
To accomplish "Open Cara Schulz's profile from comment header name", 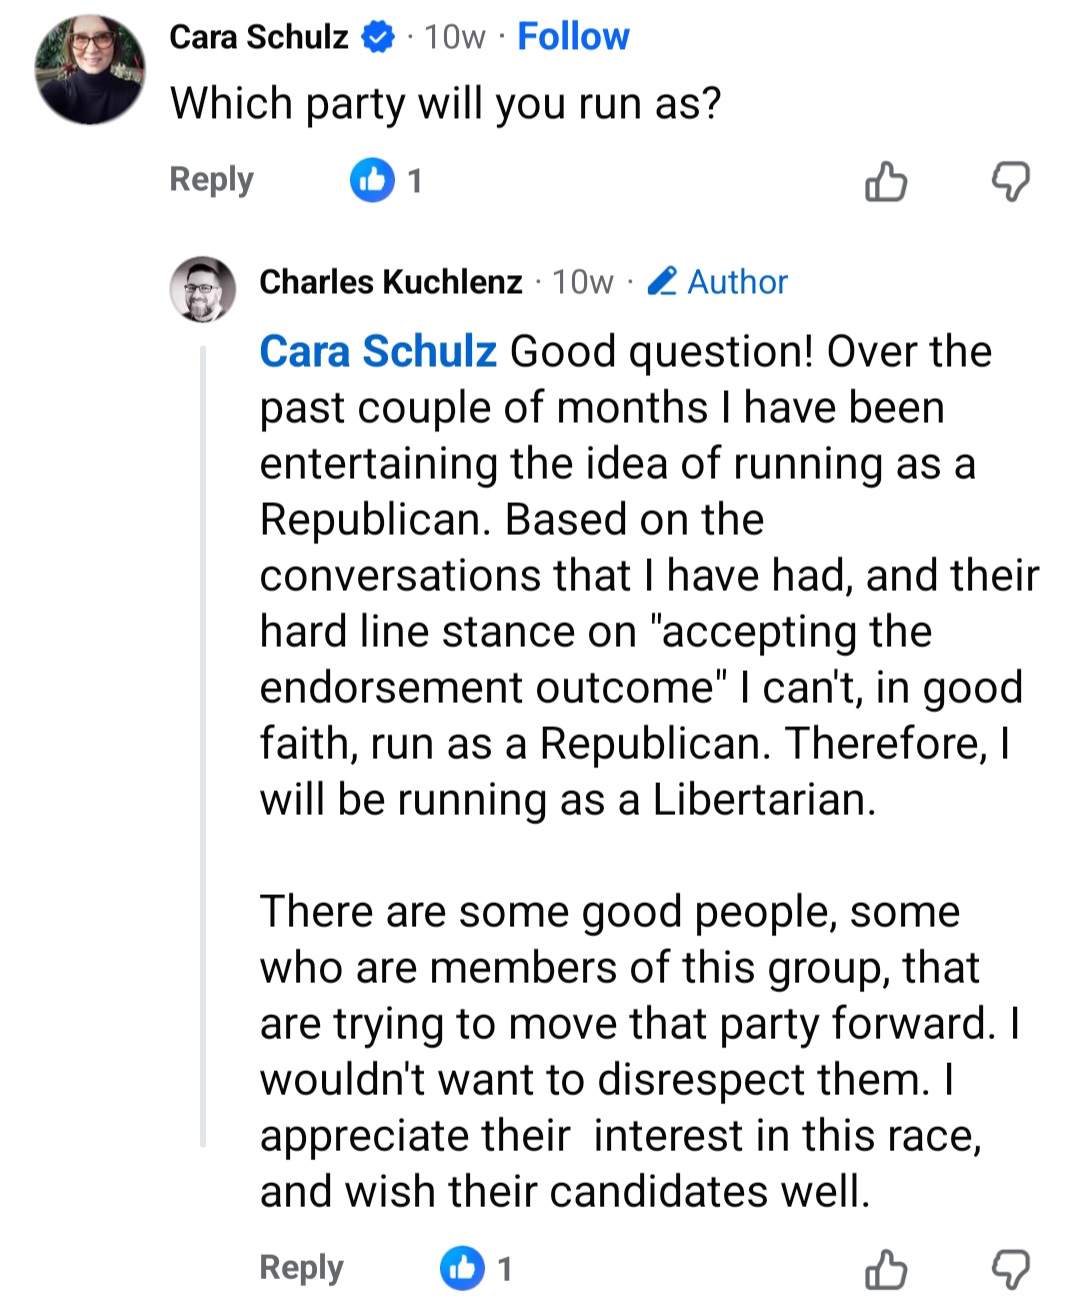I will tap(259, 37).
